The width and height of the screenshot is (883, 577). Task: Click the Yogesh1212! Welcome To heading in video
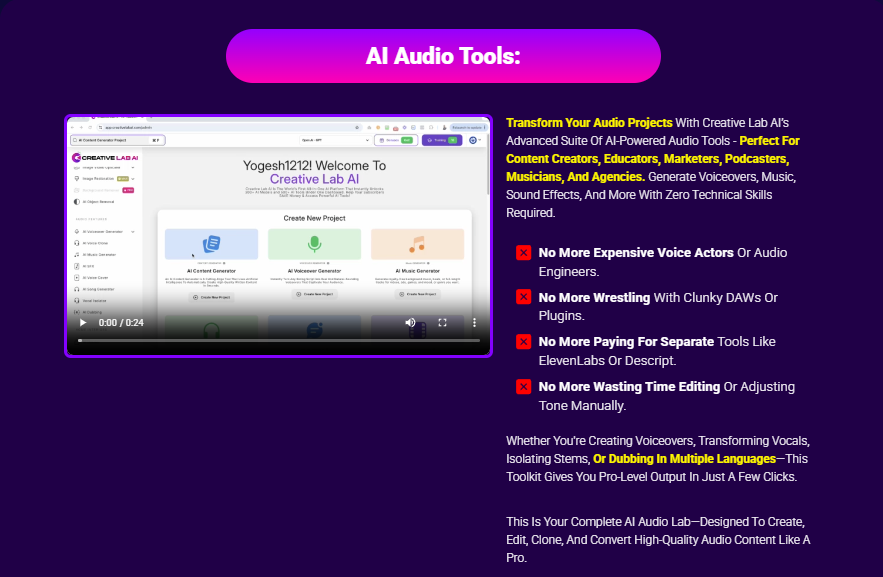(x=314, y=166)
